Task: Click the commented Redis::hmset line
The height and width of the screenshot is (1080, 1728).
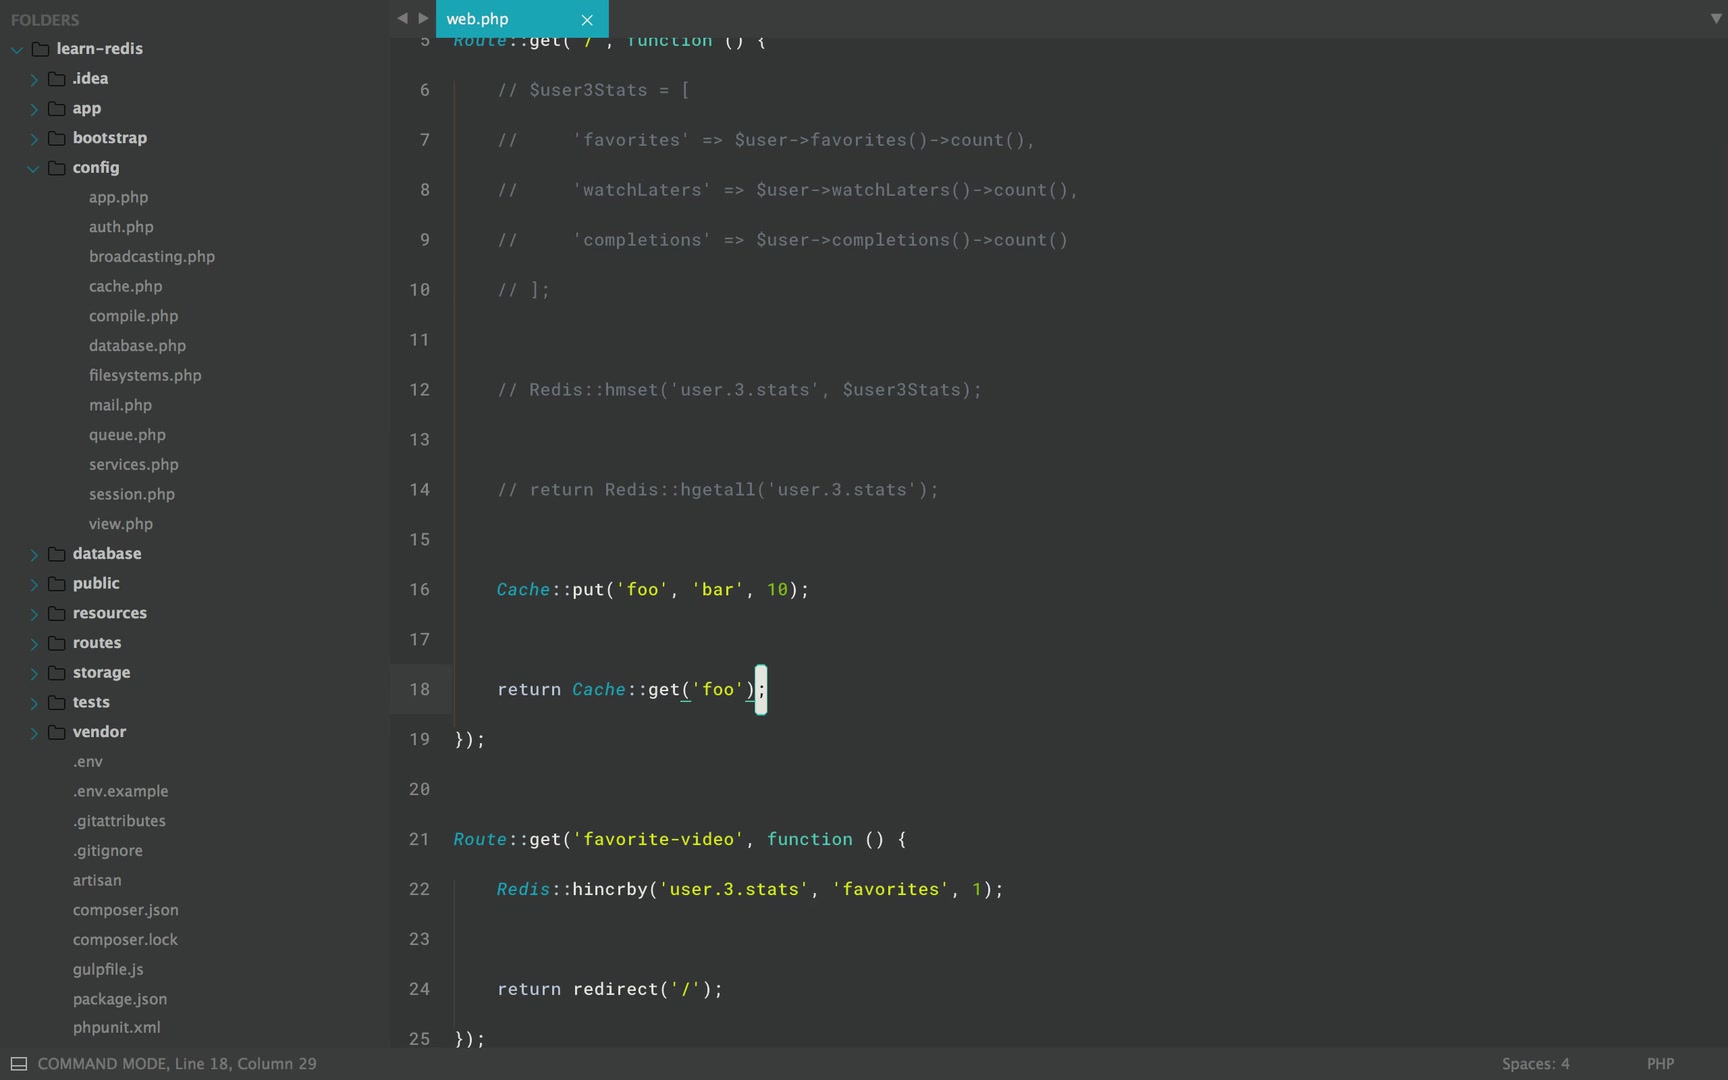Action: (x=739, y=390)
